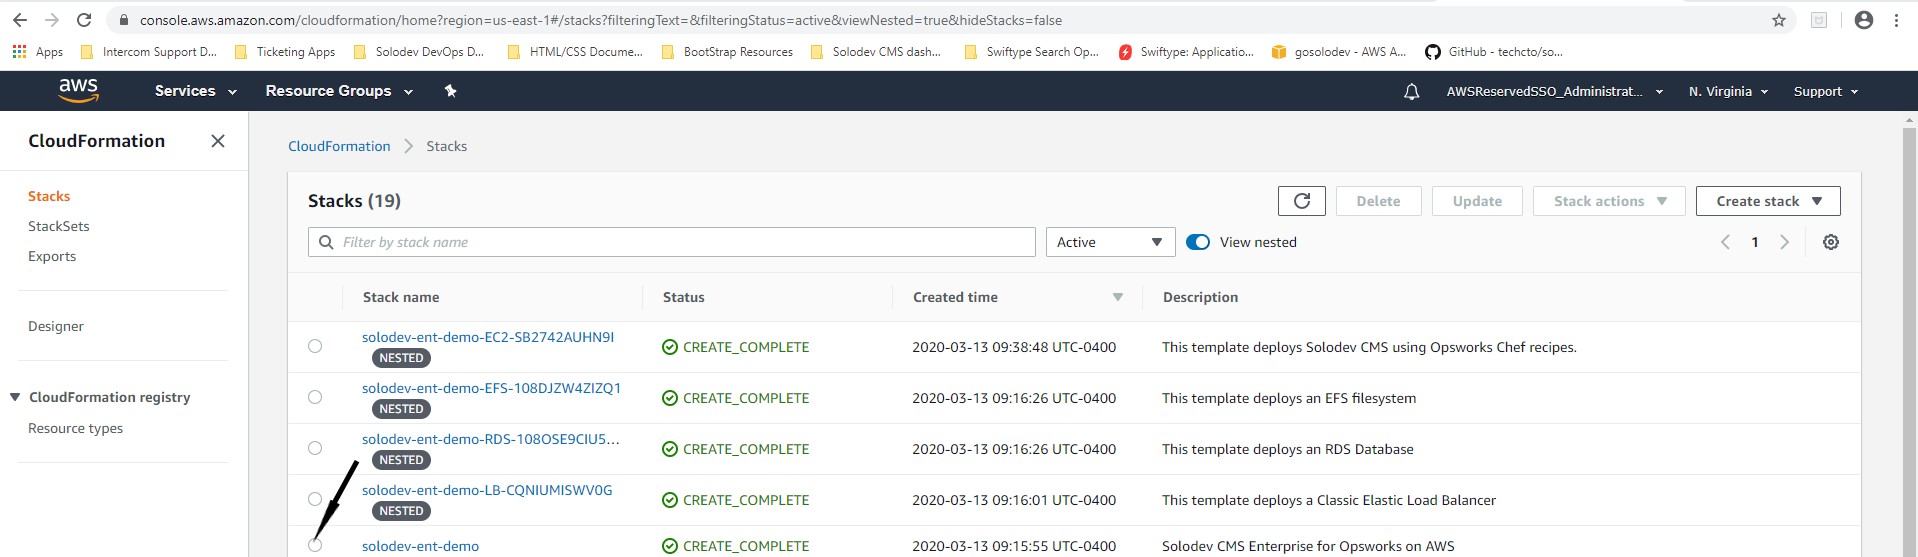
Task: Click the Delete button
Action: tap(1378, 201)
